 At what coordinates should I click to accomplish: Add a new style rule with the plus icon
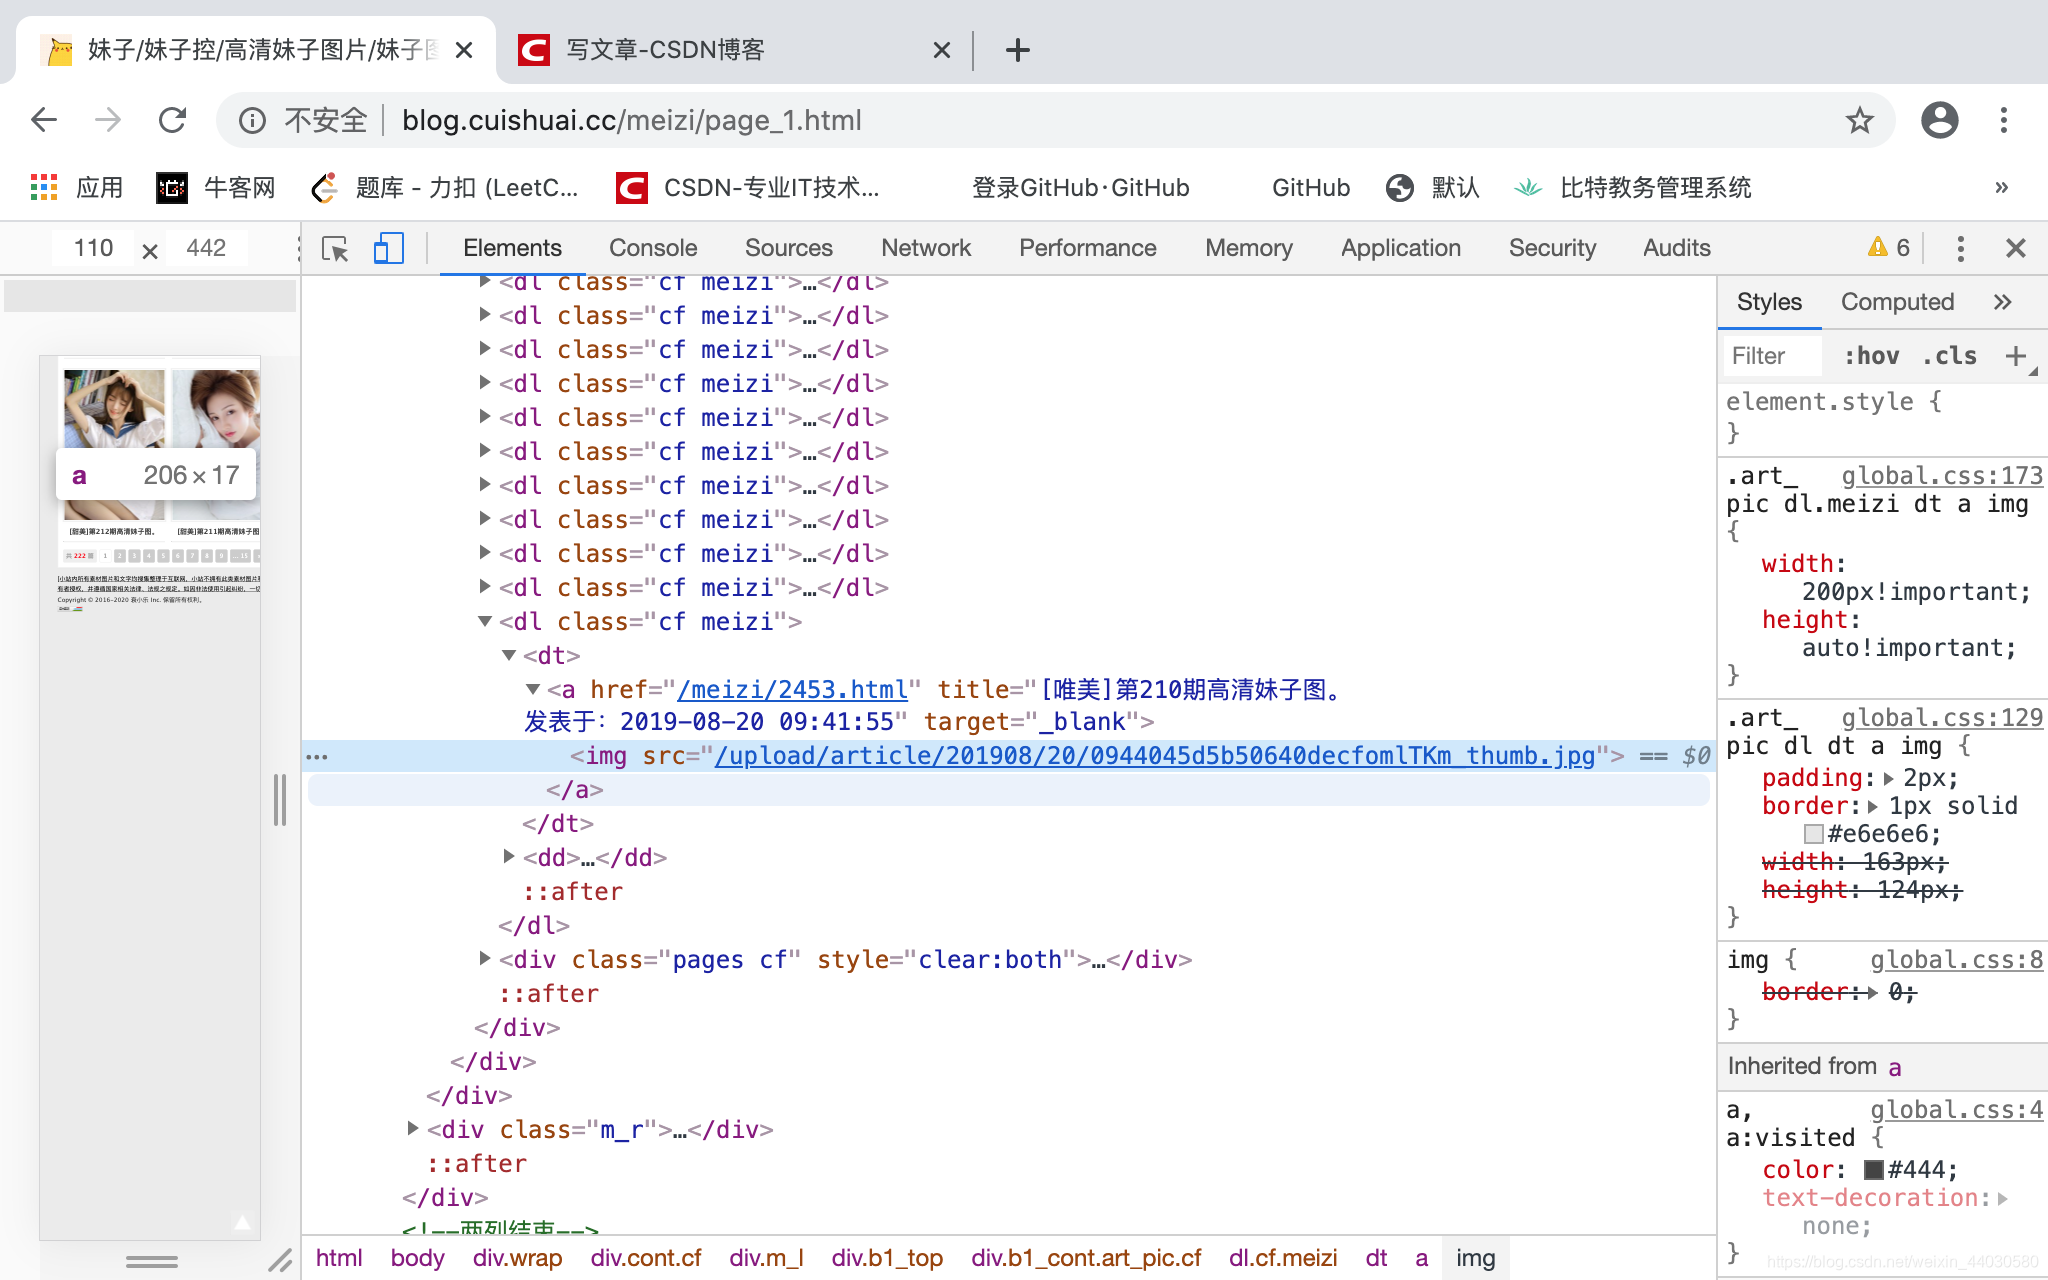(2015, 356)
